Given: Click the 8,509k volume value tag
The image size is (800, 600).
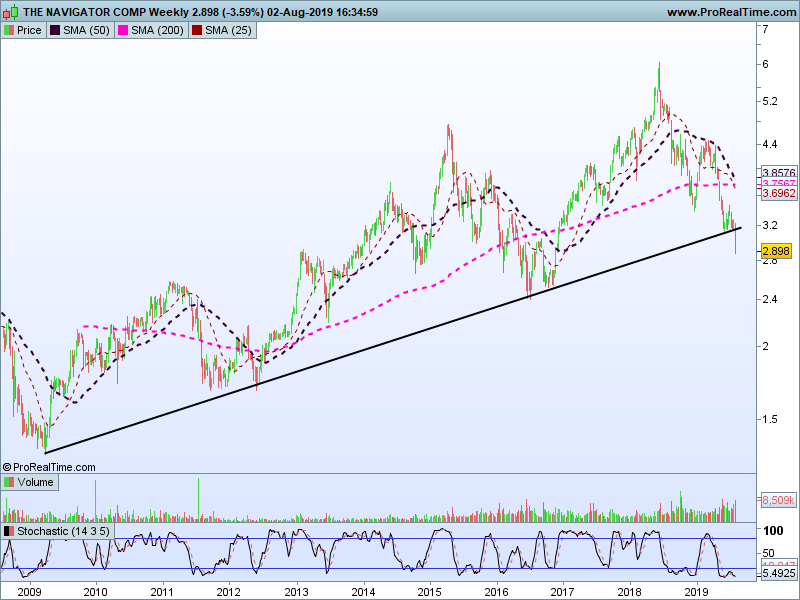Looking at the screenshot, I should point(779,500).
